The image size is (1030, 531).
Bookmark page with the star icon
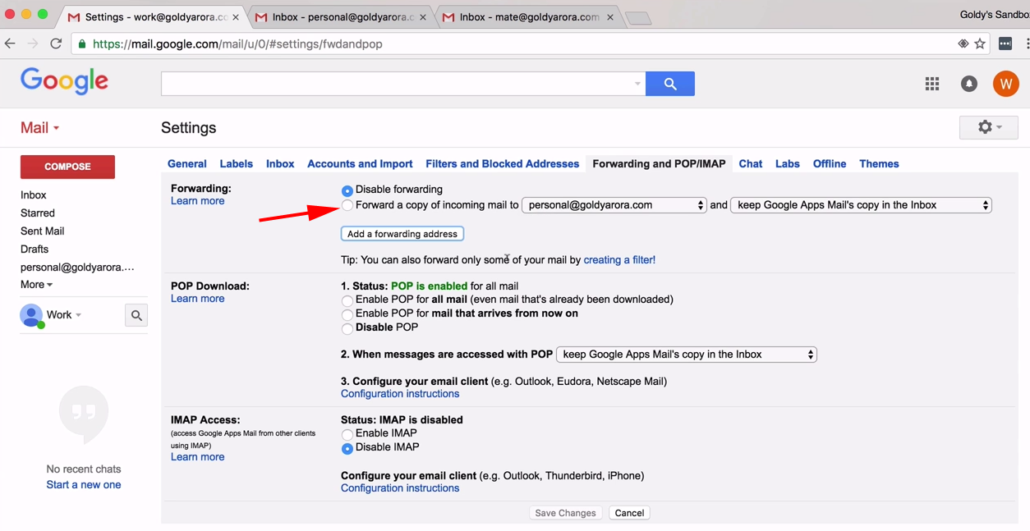pos(980,44)
